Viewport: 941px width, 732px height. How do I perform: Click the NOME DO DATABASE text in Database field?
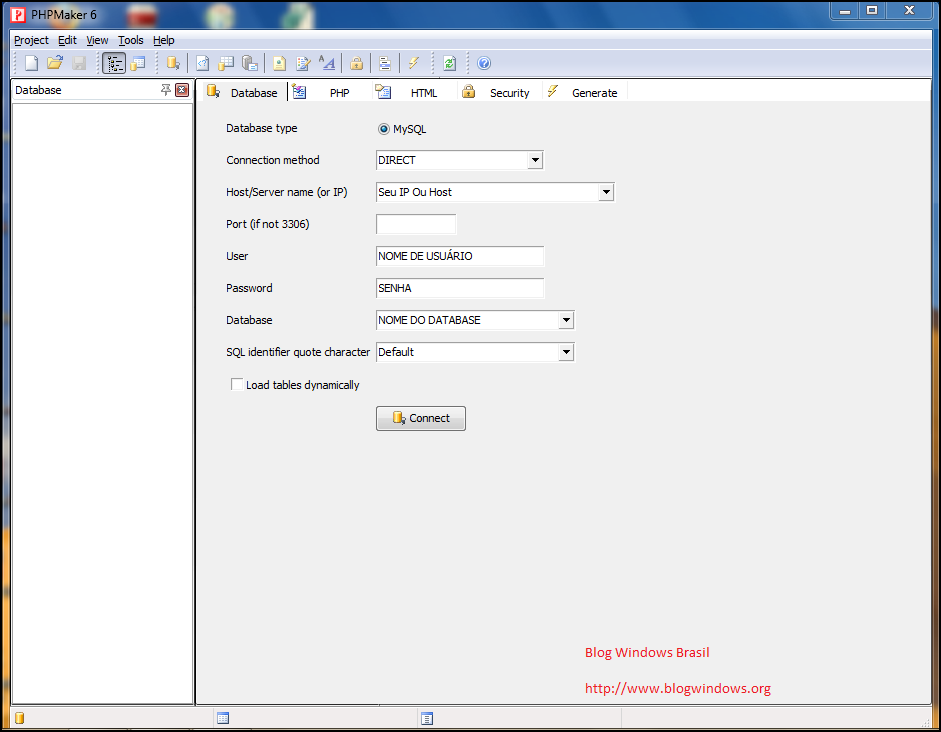[x=429, y=320]
